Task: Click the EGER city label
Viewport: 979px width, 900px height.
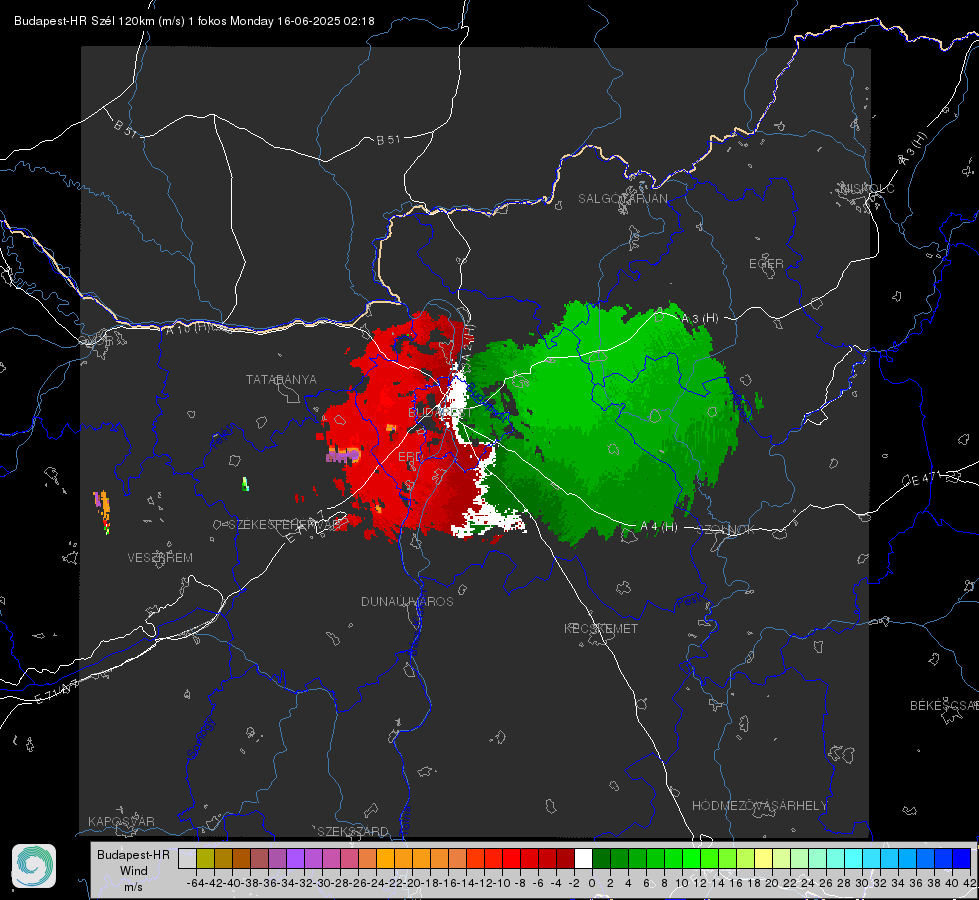Action: (766, 264)
